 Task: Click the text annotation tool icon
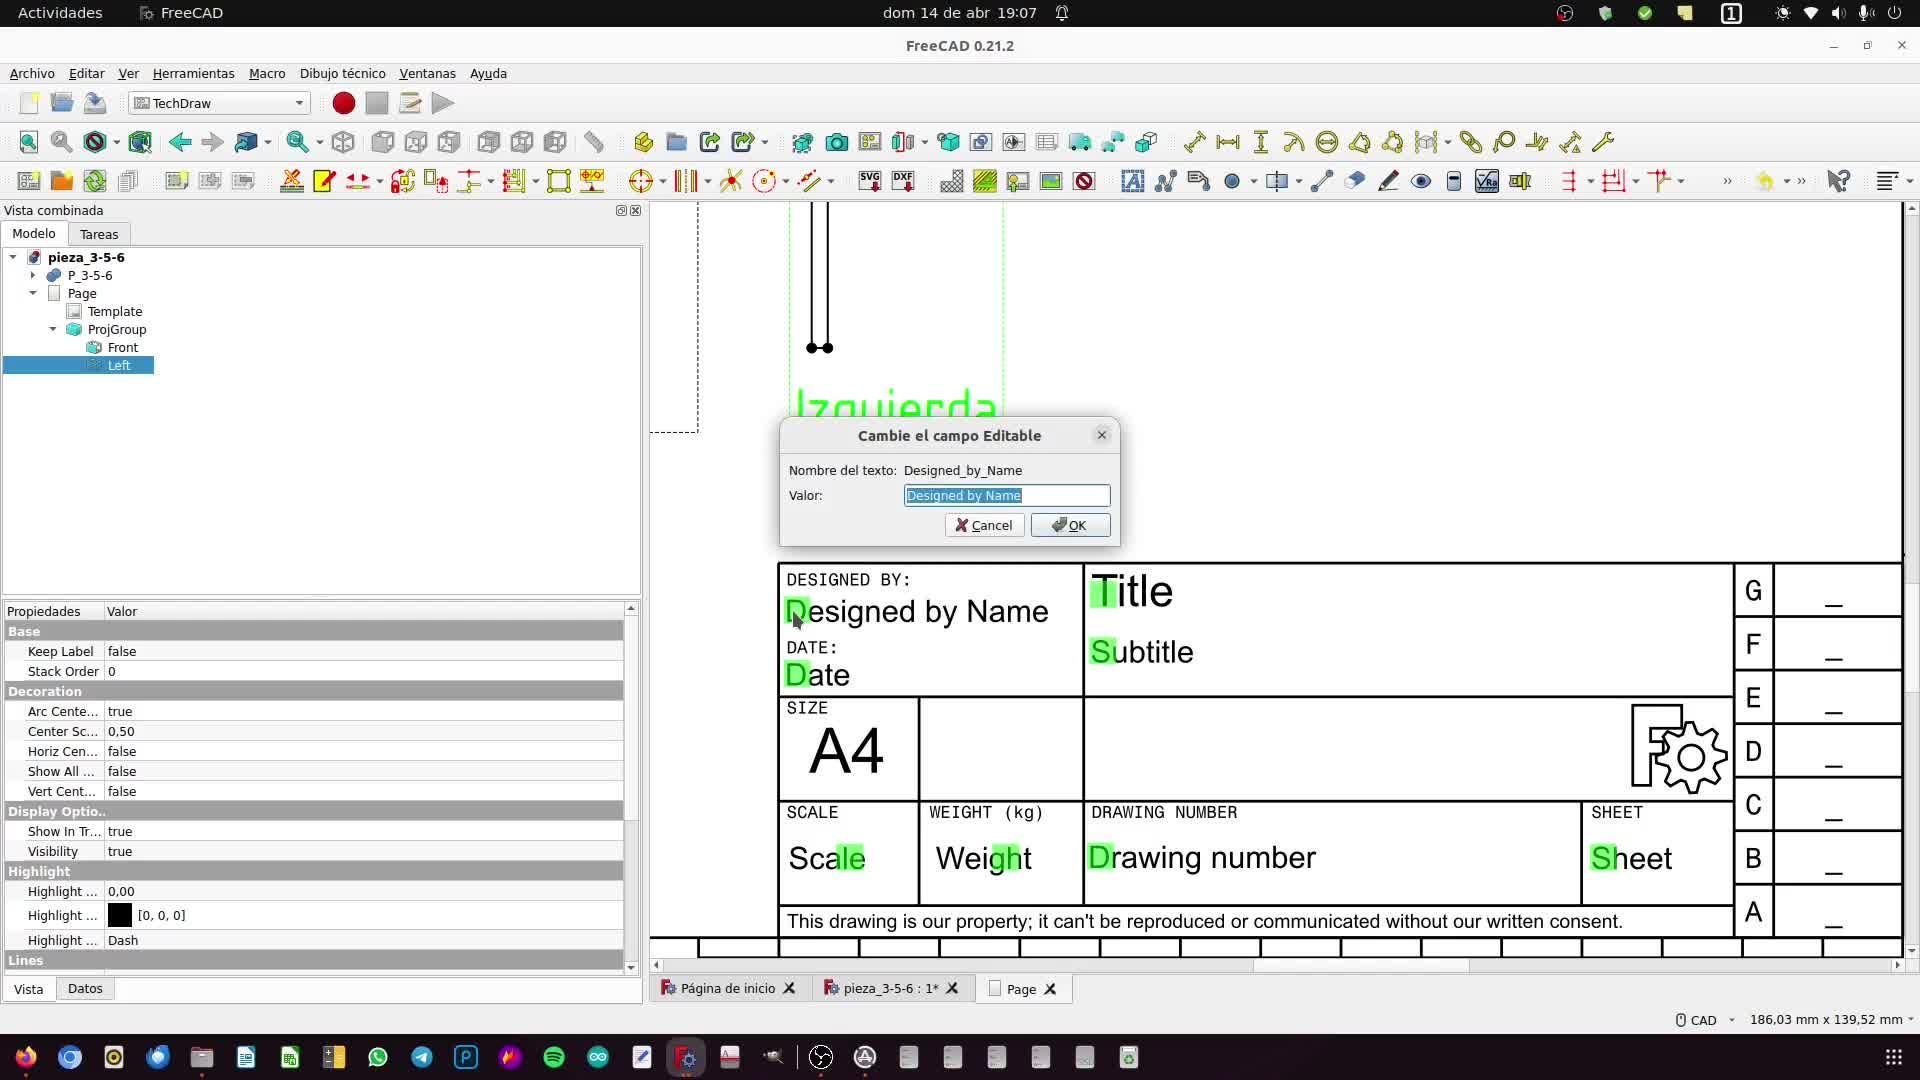tap(1132, 181)
